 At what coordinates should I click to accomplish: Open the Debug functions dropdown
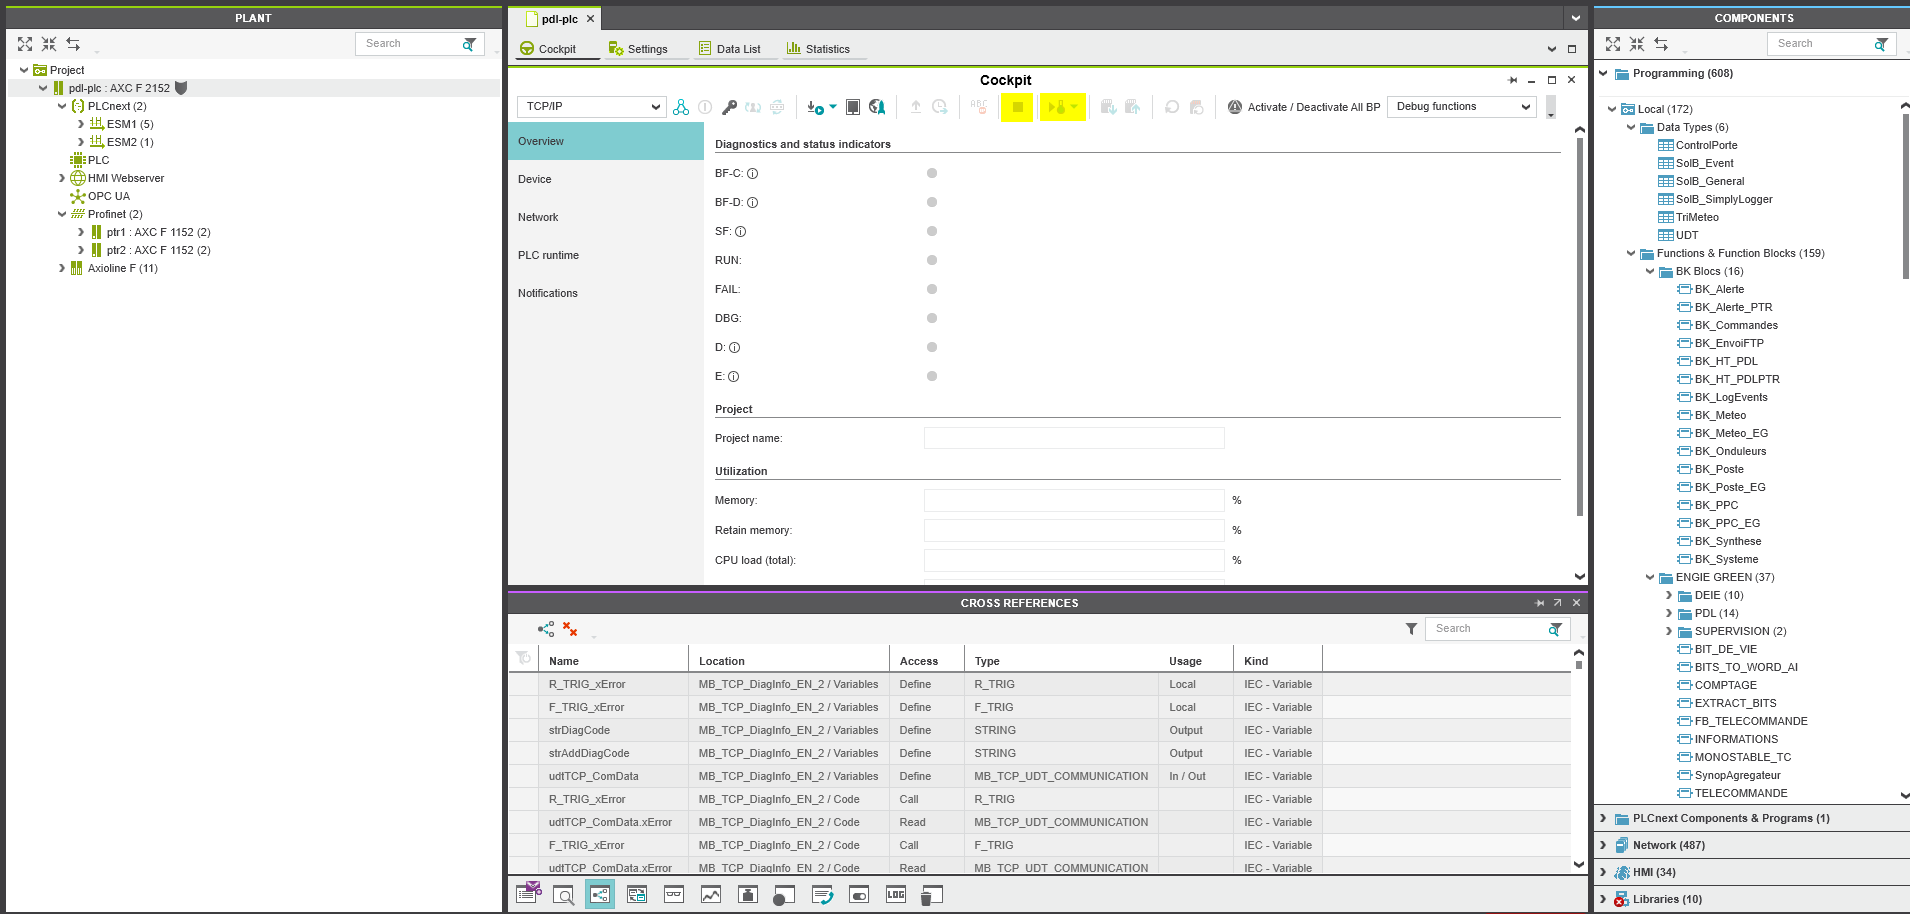[x=1461, y=107]
